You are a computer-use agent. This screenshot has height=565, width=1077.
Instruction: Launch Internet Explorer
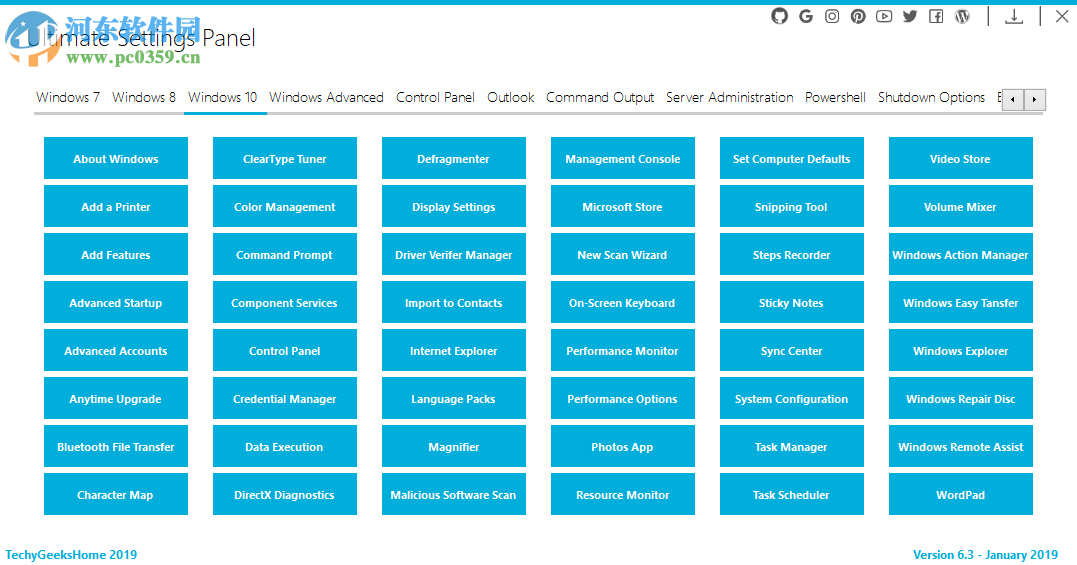453,350
